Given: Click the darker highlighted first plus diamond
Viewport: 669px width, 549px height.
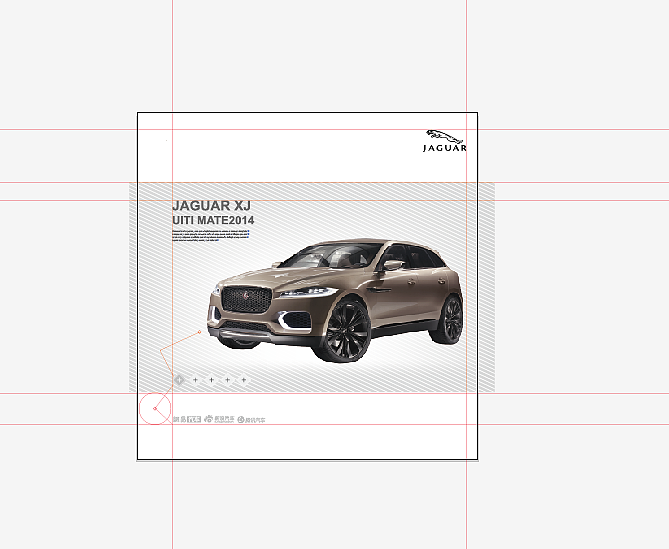Looking at the screenshot, I should coord(179,380).
